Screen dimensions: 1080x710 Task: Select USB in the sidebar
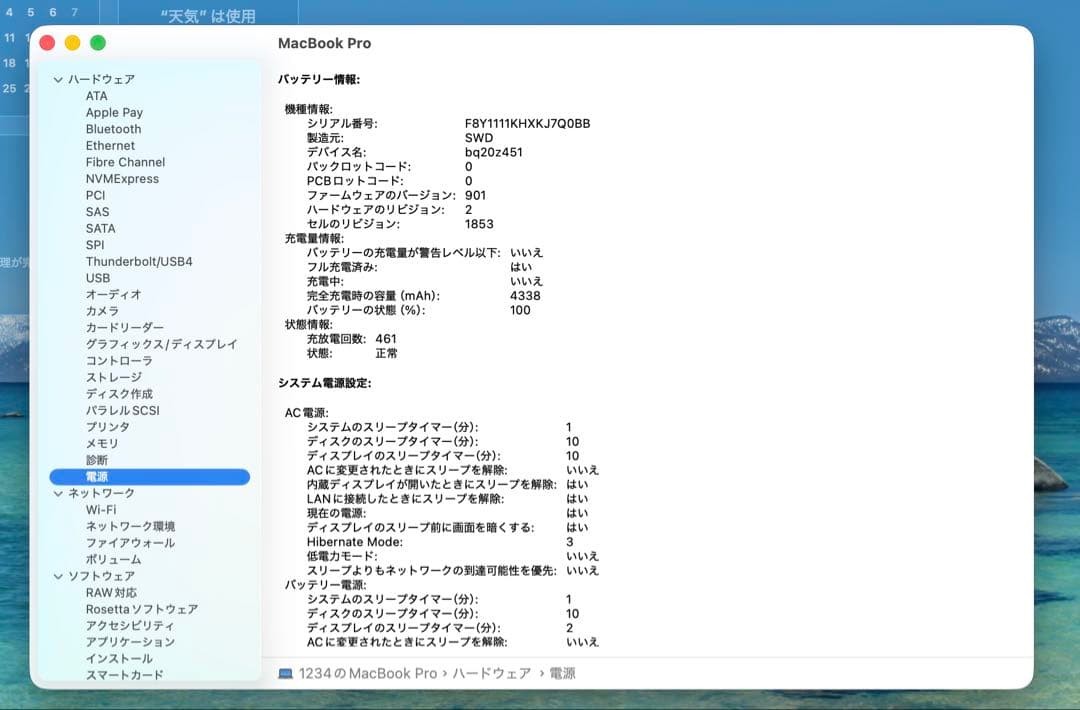[98, 278]
